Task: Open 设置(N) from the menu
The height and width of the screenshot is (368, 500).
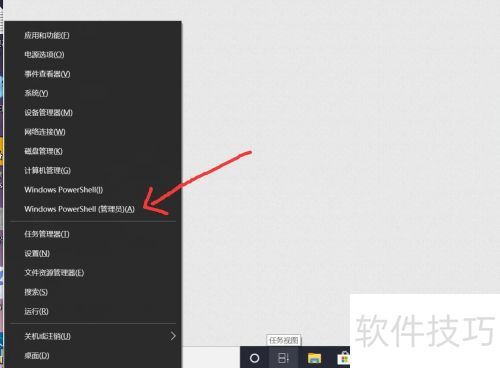Action: tap(37, 253)
